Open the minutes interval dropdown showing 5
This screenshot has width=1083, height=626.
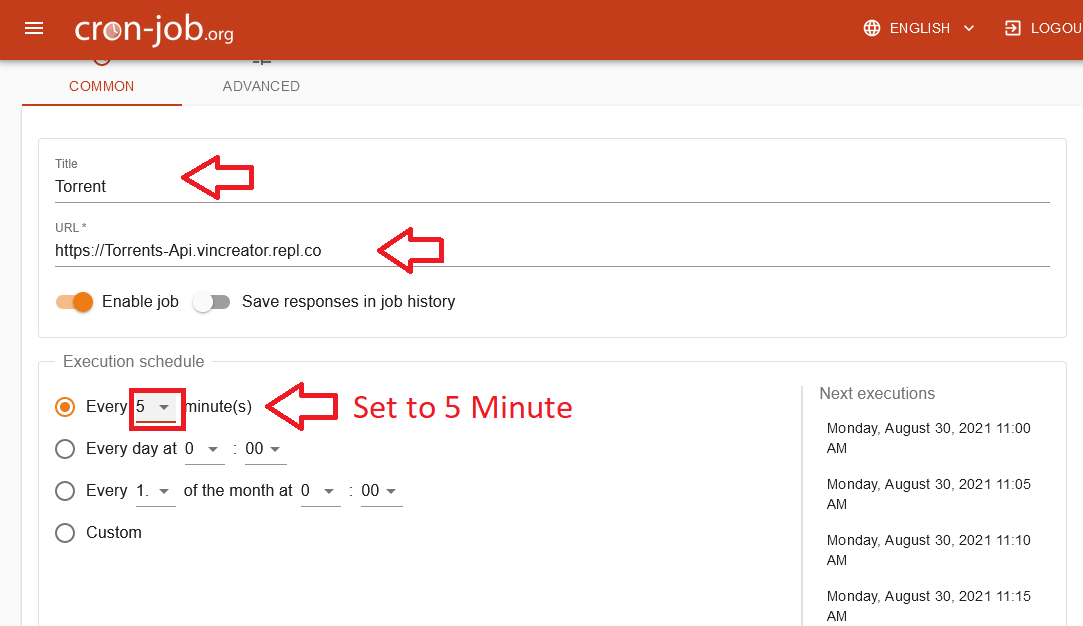click(155, 407)
